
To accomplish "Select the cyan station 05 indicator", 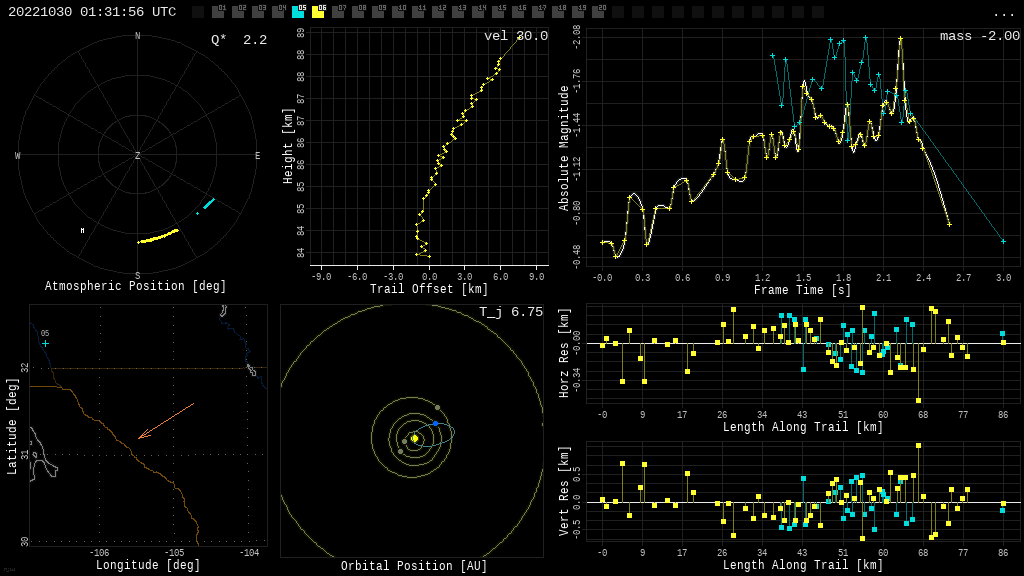I will (298, 12).
